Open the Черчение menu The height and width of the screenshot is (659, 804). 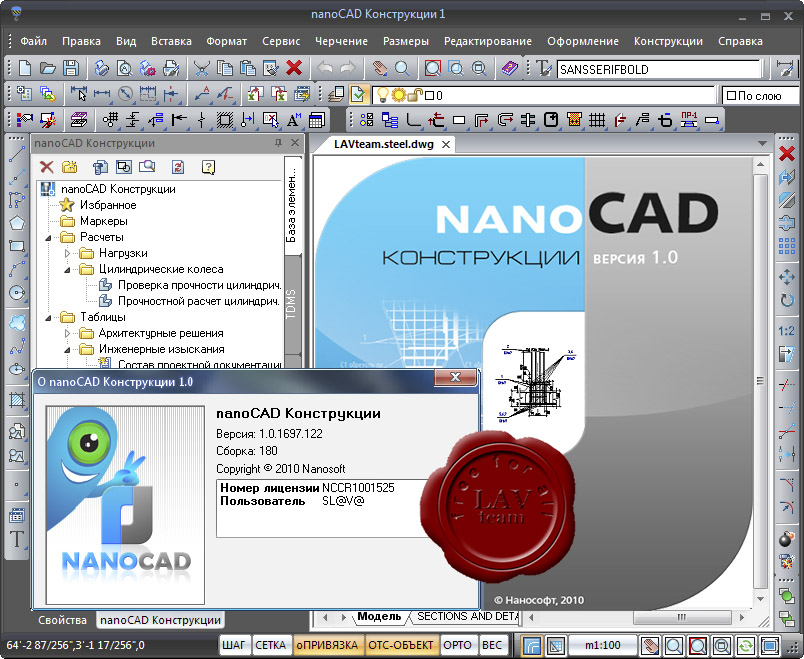[341, 41]
